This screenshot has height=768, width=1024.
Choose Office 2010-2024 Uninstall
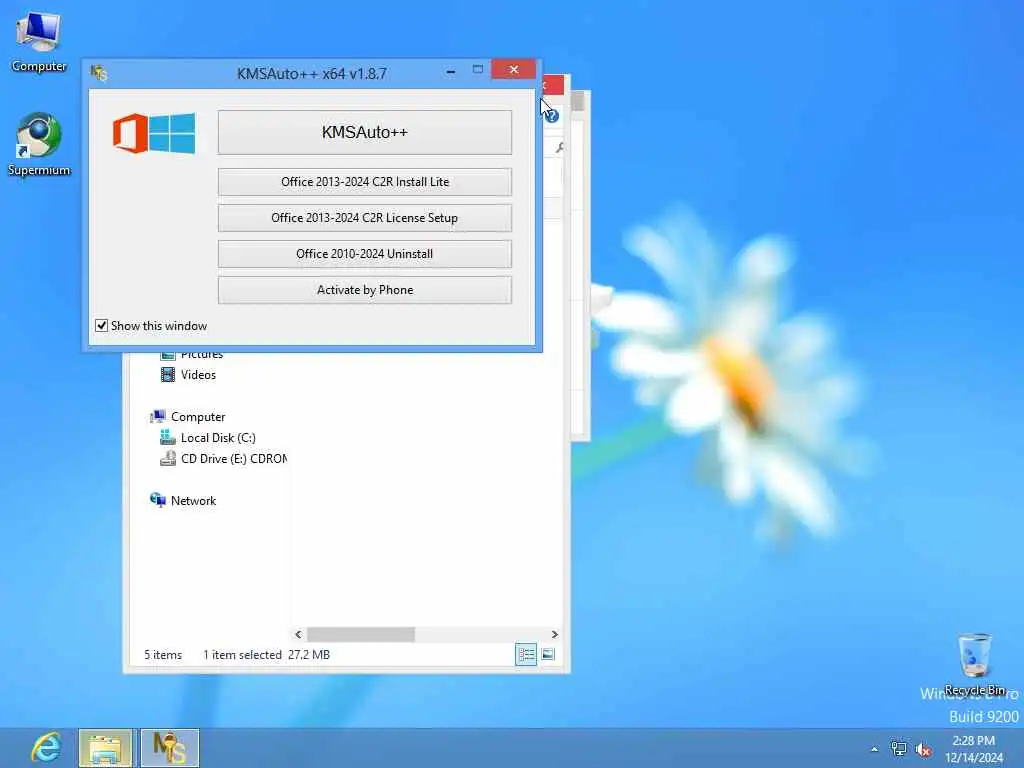coord(364,254)
